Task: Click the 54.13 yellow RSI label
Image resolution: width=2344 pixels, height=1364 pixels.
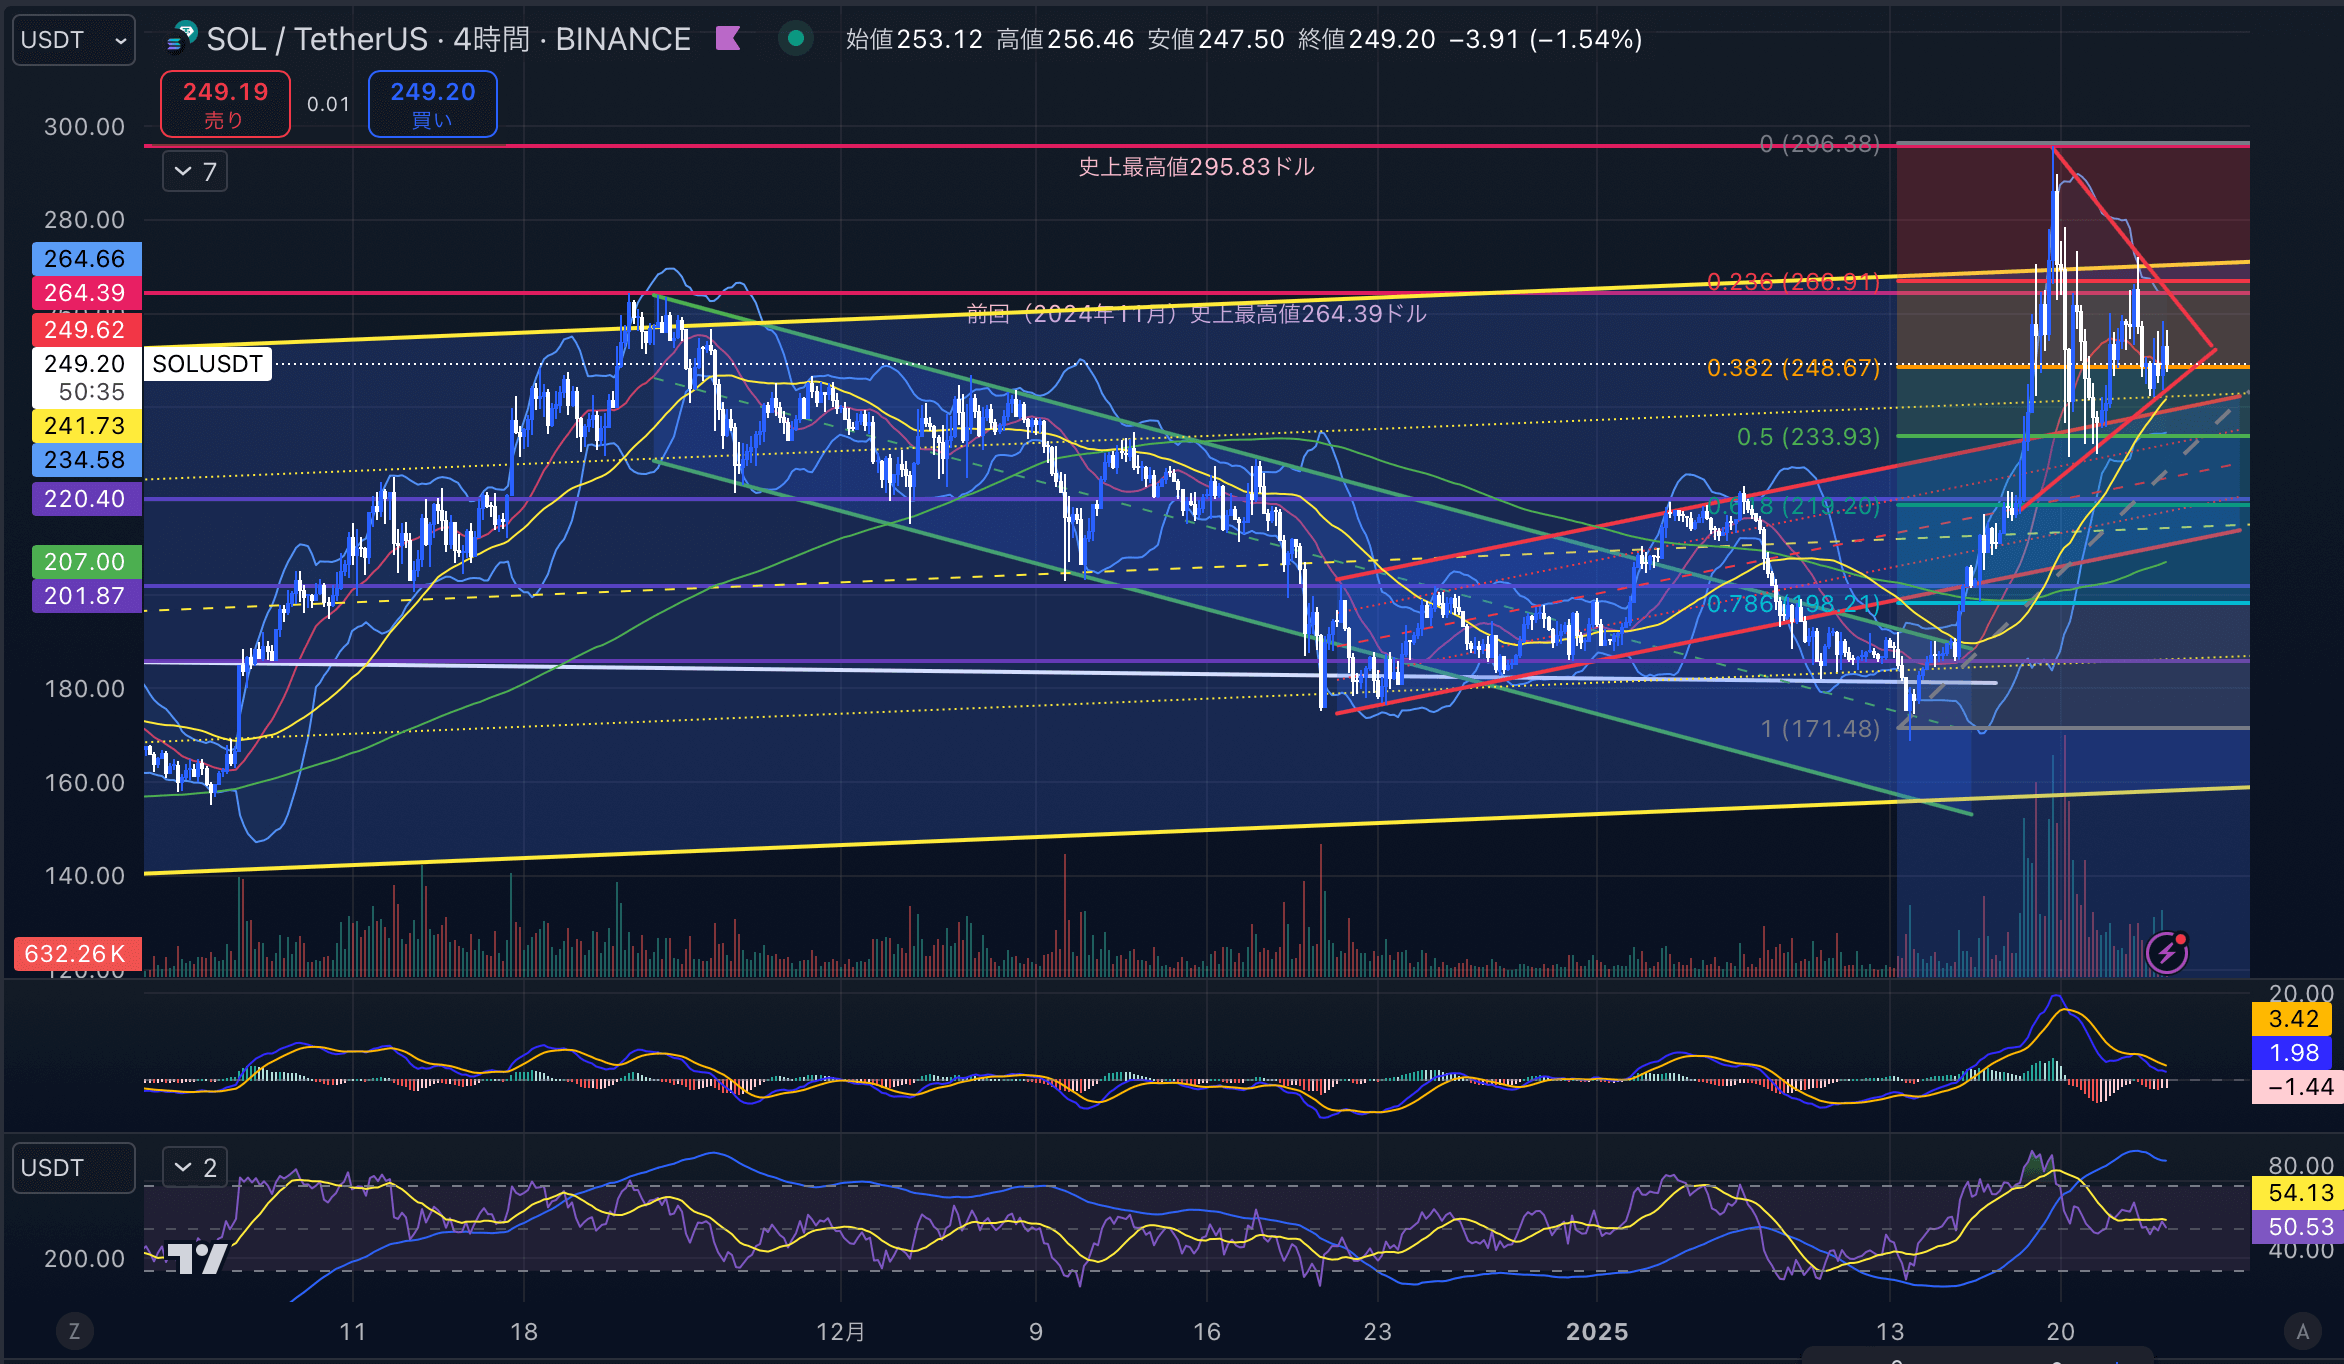Action: (2297, 1193)
